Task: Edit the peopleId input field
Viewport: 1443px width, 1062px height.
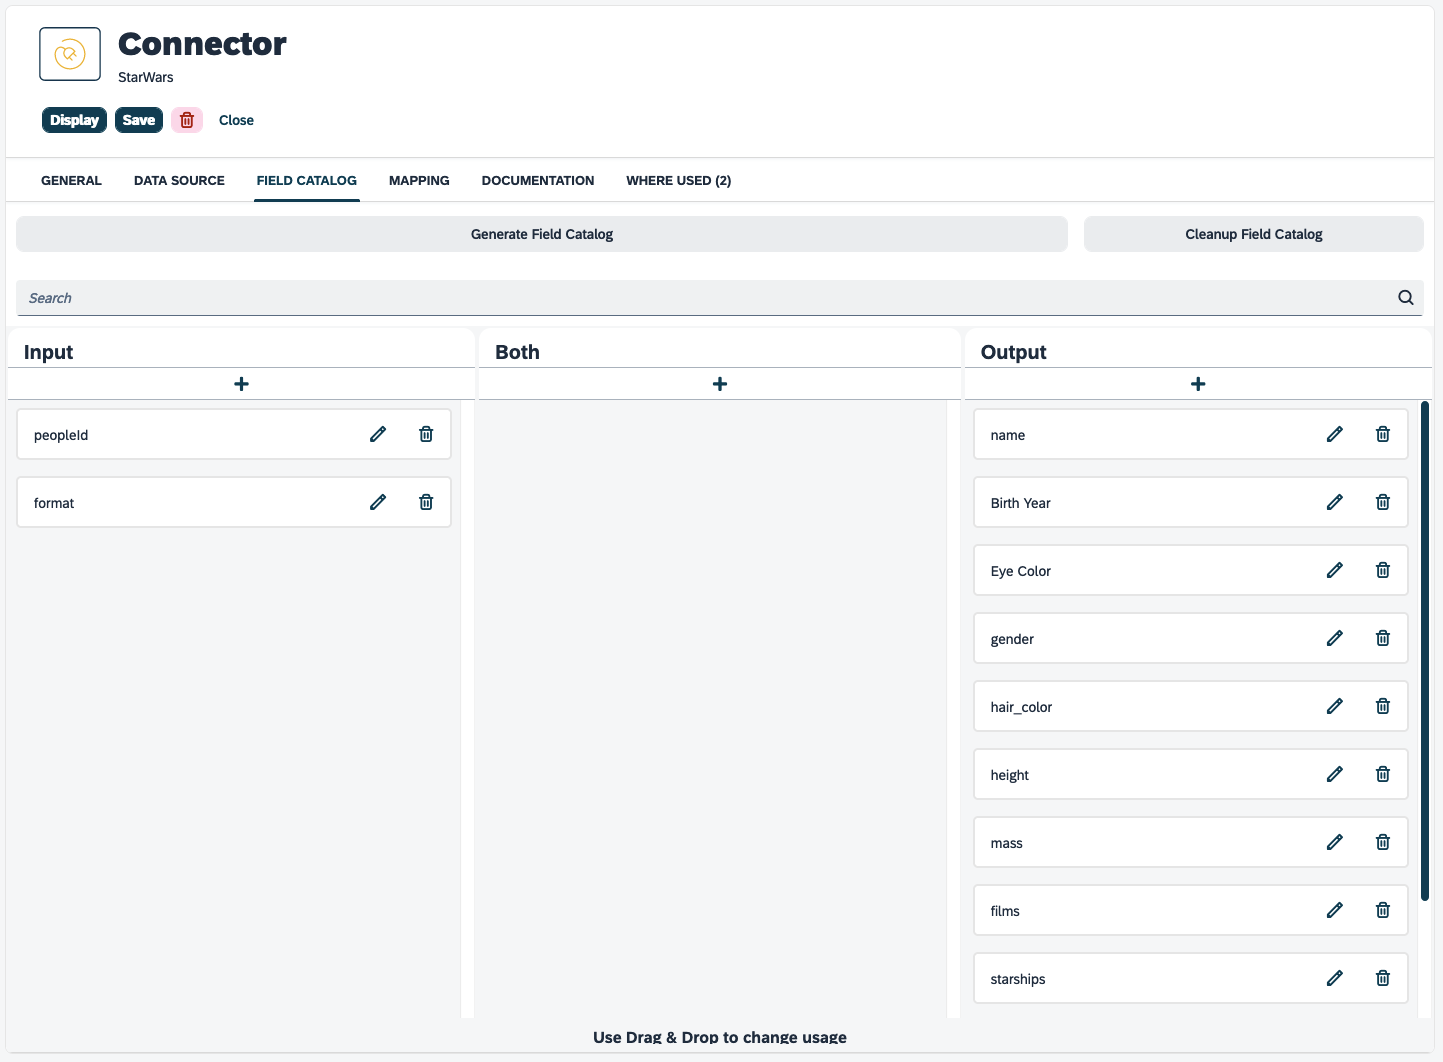Action: coord(378,434)
